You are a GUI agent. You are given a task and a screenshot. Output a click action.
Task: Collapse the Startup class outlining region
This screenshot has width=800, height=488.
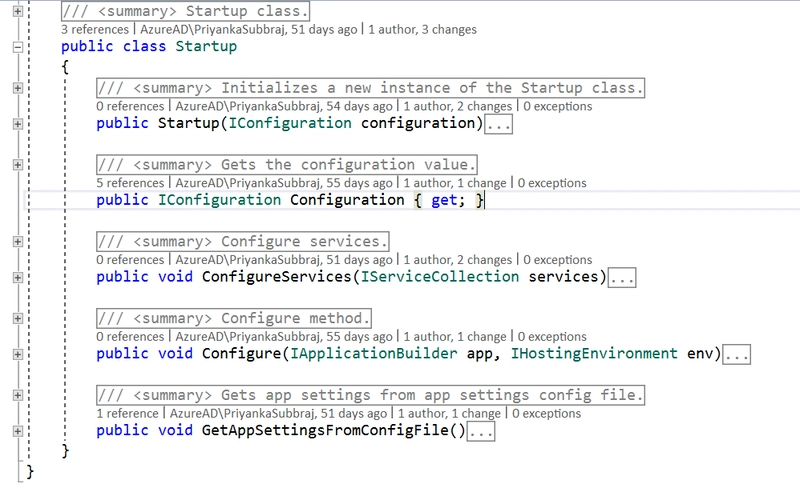pyautogui.click(x=17, y=47)
